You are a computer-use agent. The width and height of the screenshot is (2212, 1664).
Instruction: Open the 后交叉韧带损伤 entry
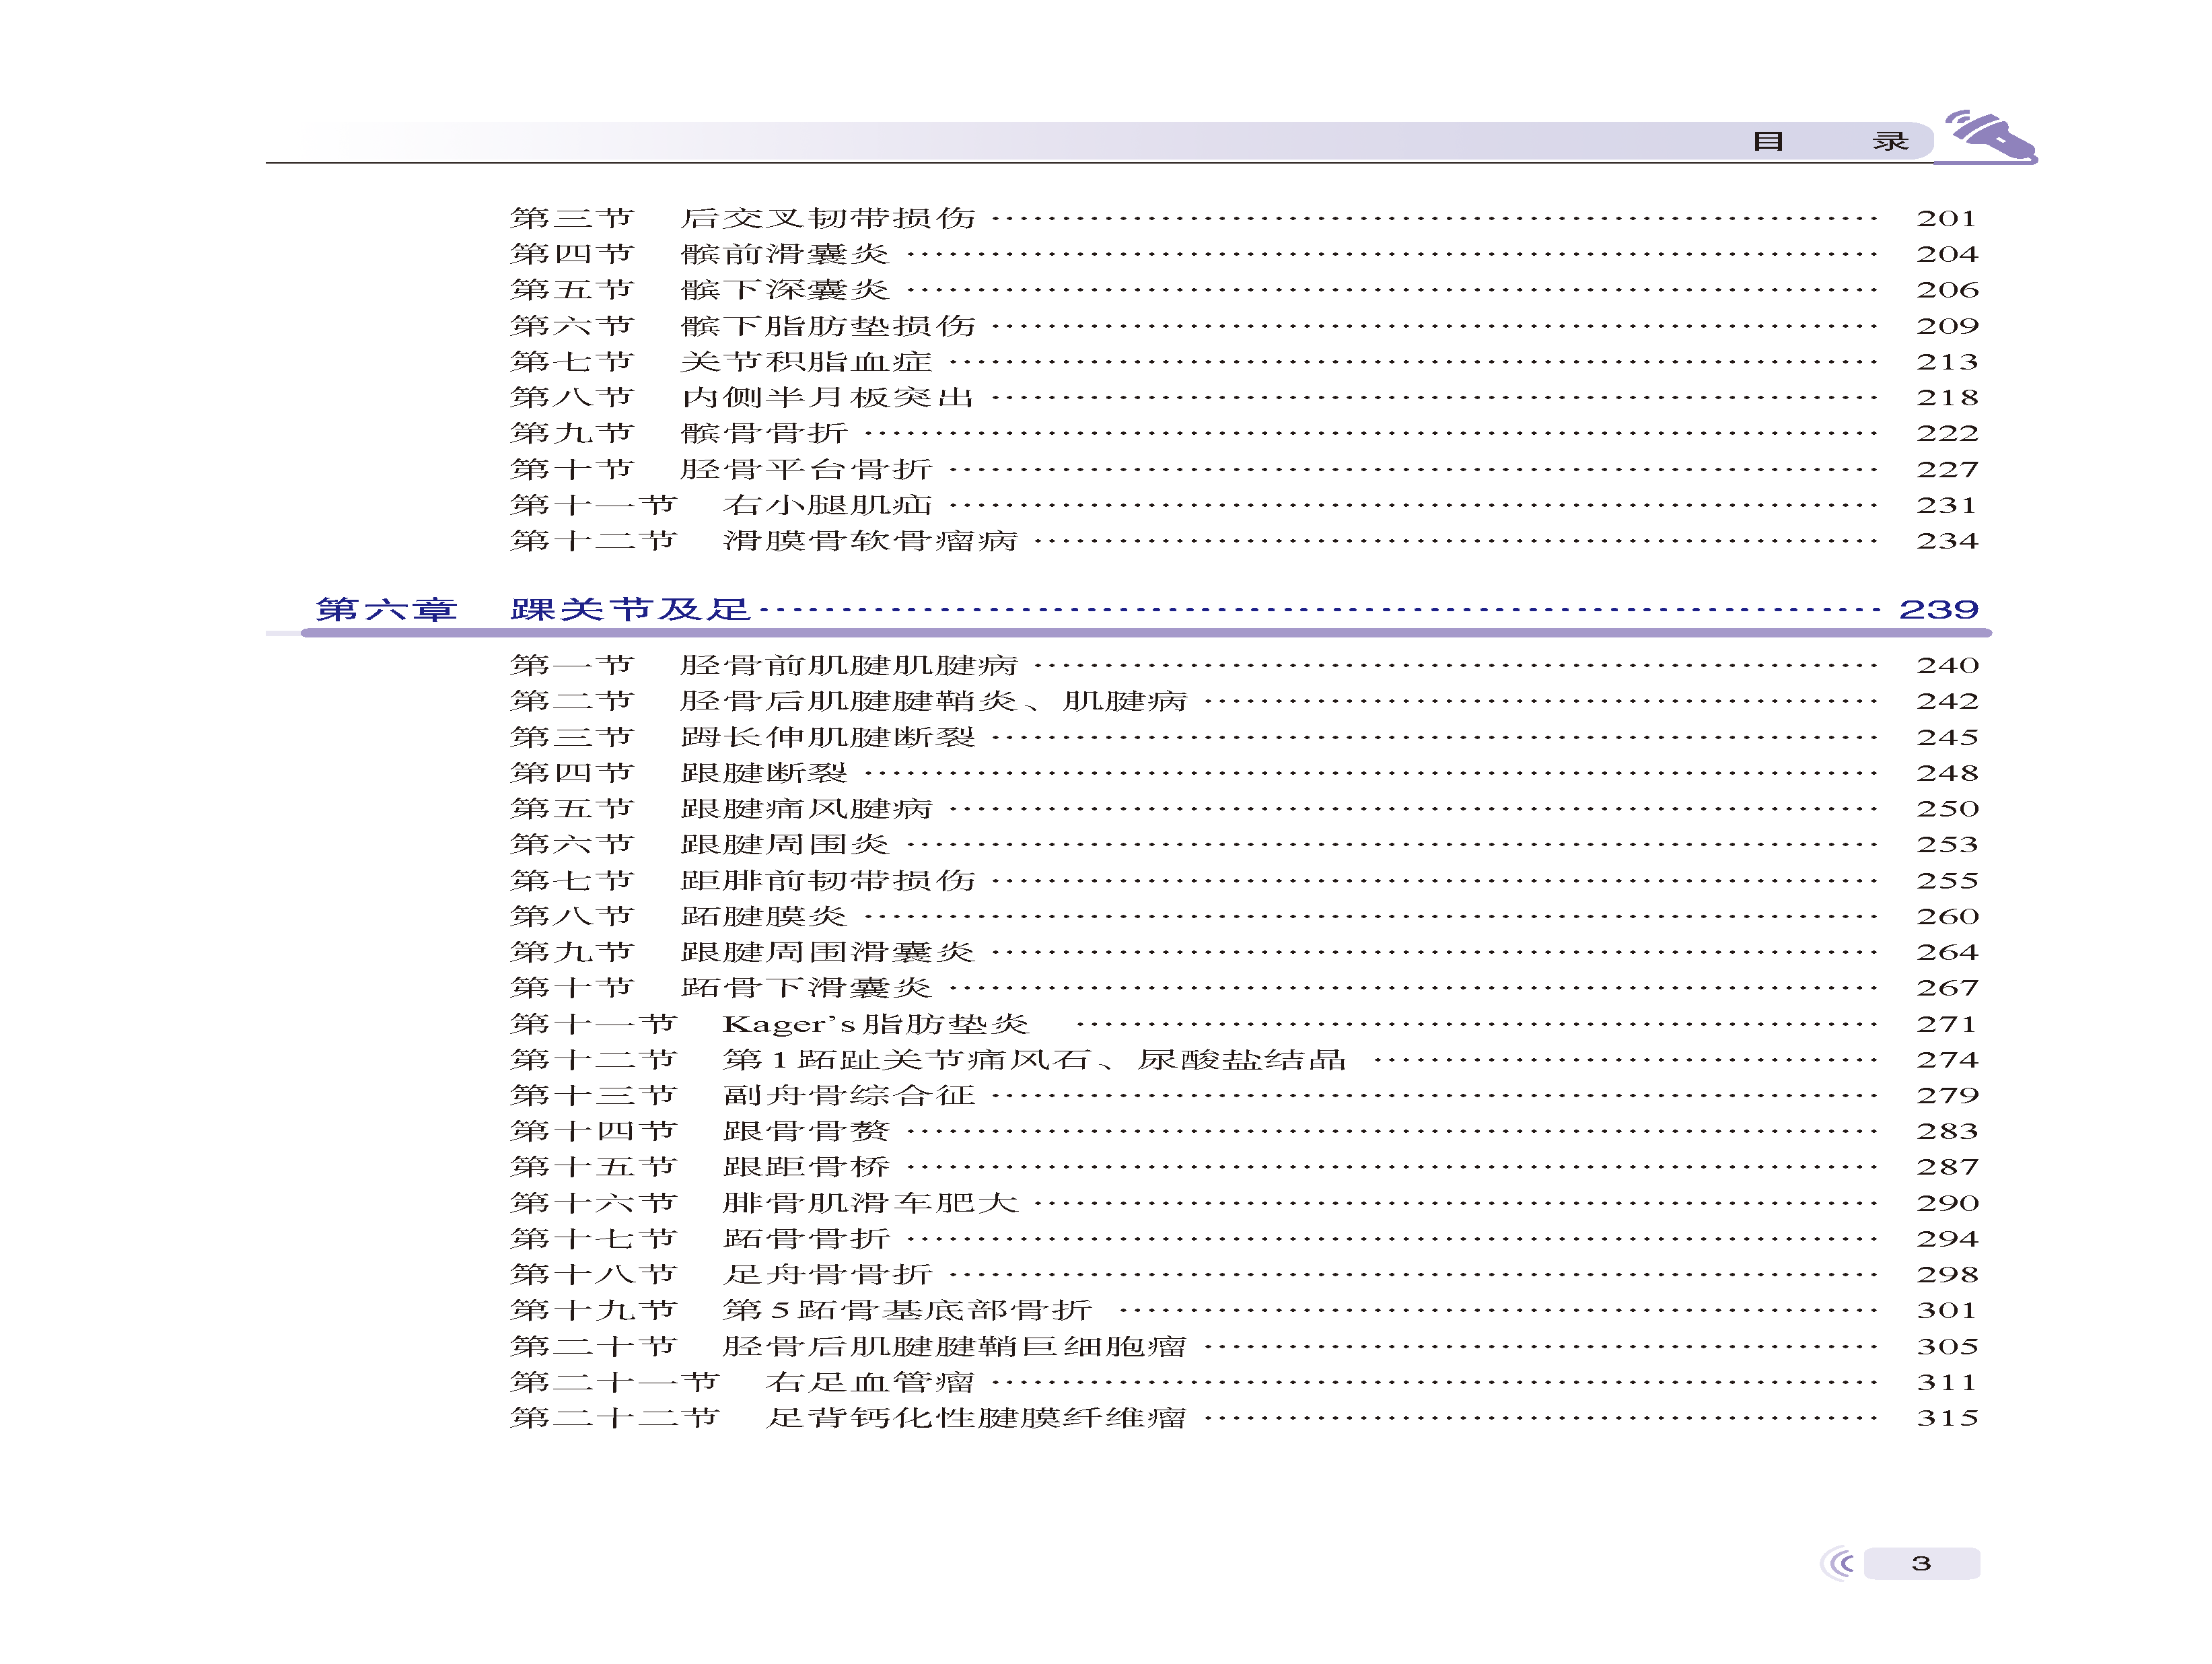(x=828, y=218)
